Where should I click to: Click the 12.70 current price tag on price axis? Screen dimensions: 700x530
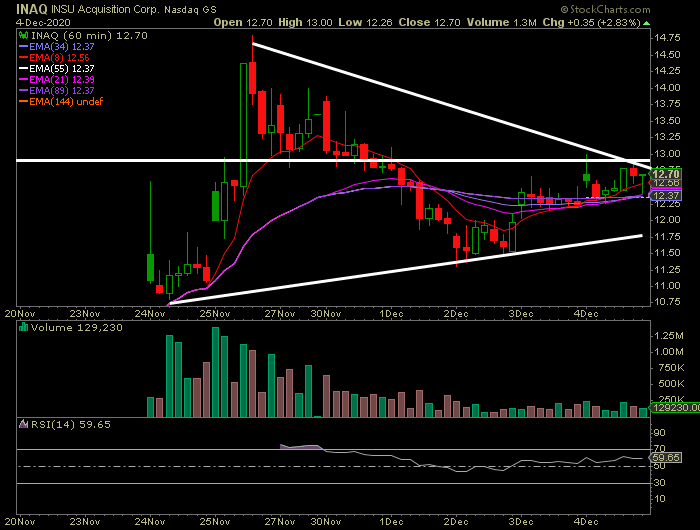pos(666,174)
